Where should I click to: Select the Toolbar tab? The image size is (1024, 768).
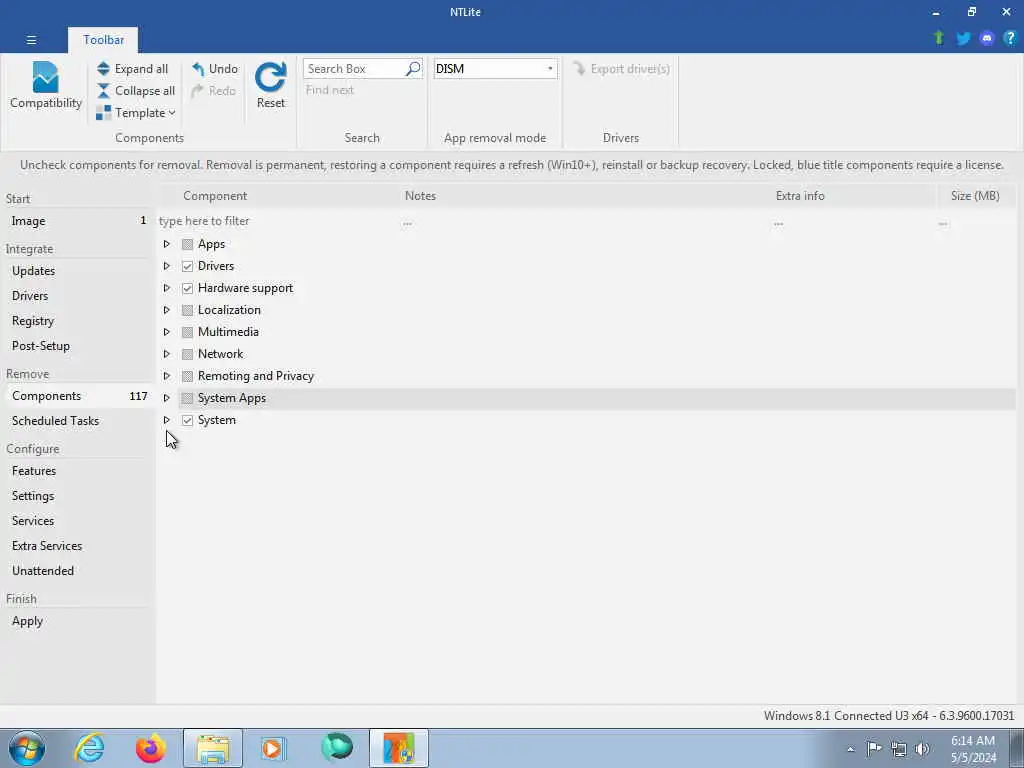(103, 40)
